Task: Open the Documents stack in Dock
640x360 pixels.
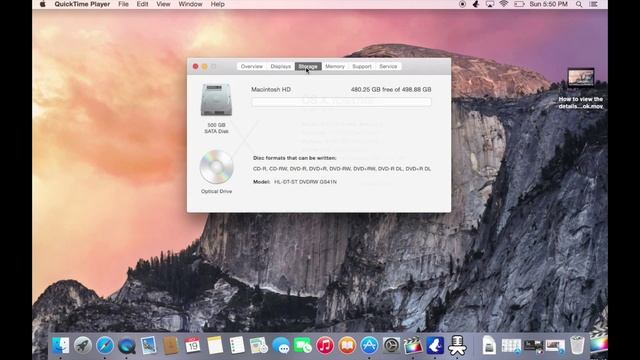Action: point(489,346)
